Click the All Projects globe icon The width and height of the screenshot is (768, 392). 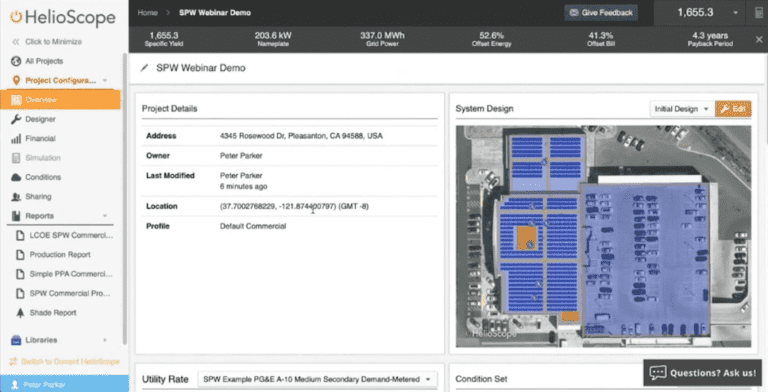pyautogui.click(x=16, y=61)
